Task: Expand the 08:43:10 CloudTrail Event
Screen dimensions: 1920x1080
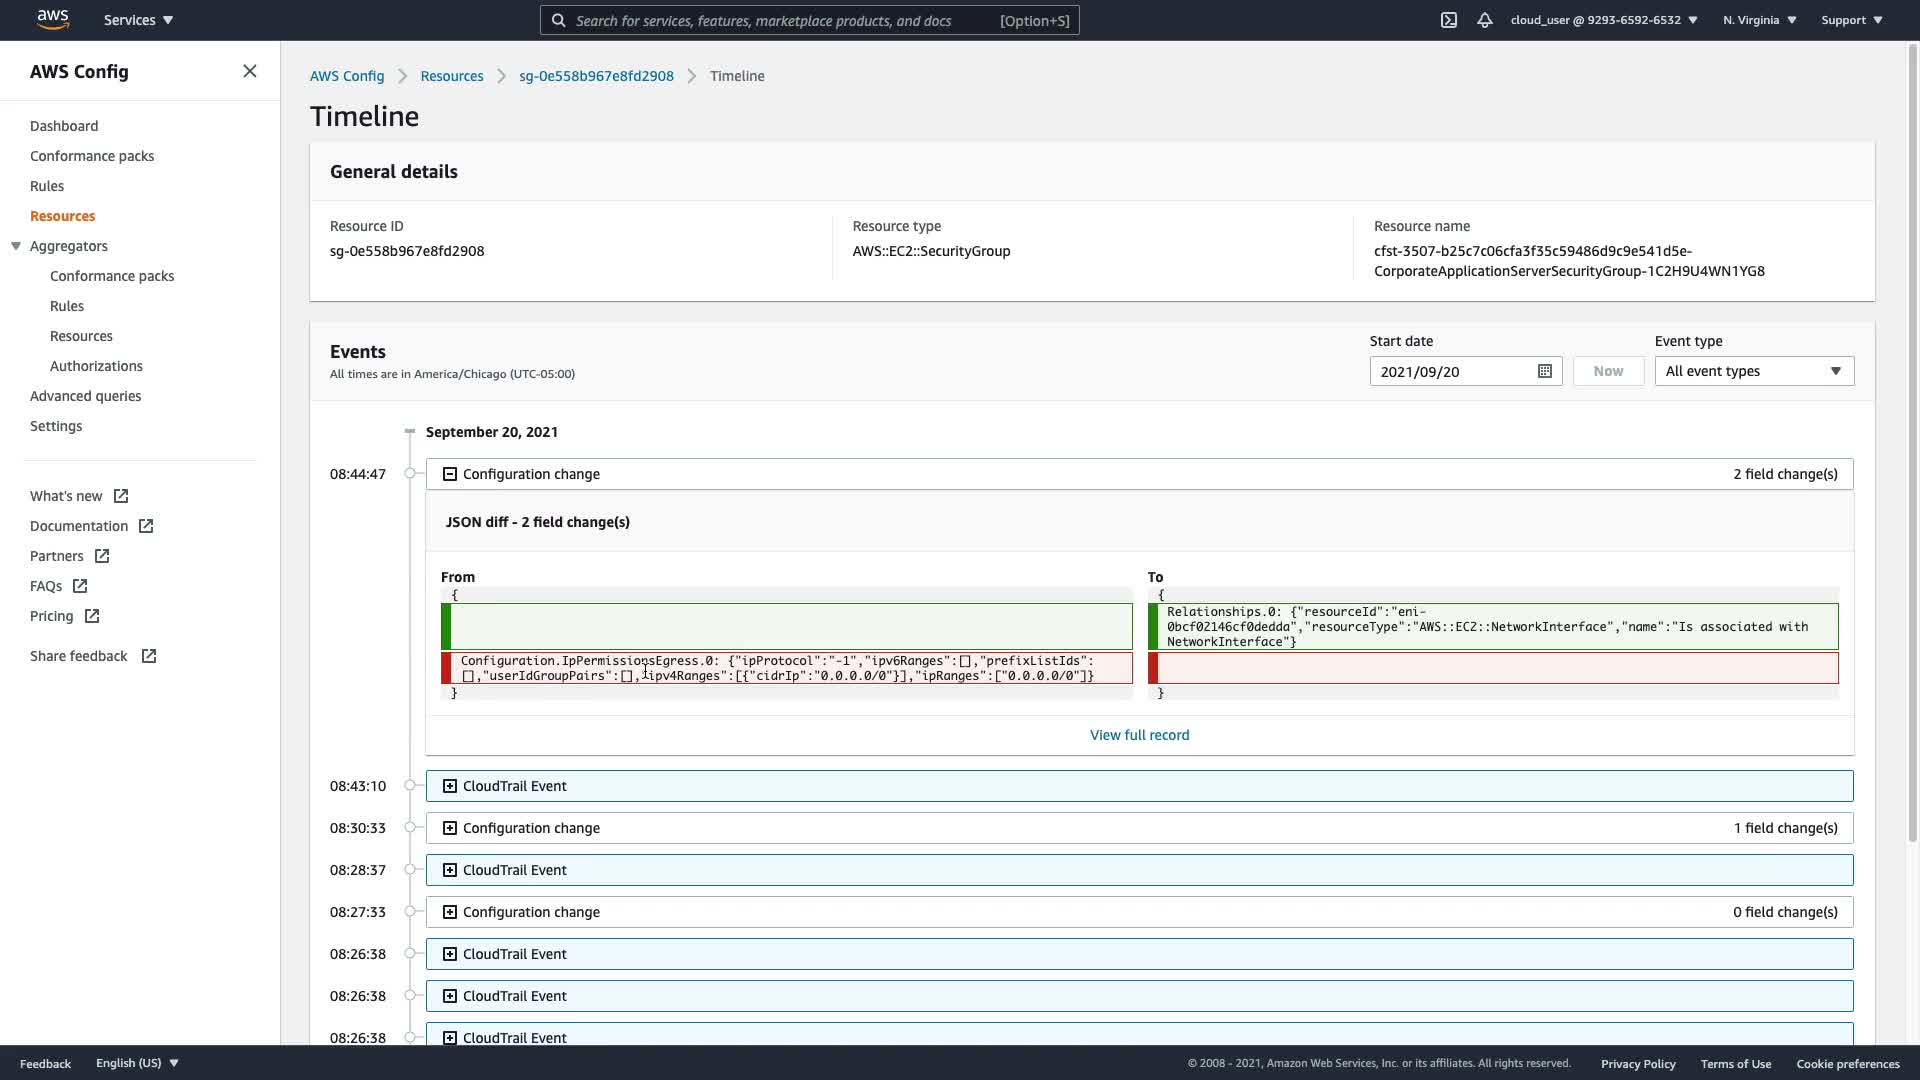Action: coord(450,786)
